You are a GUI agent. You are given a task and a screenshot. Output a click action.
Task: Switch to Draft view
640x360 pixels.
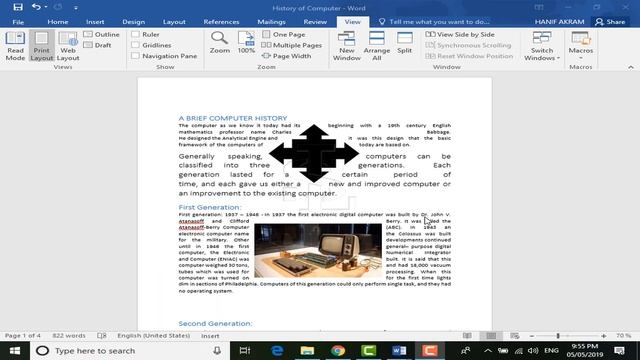98,45
